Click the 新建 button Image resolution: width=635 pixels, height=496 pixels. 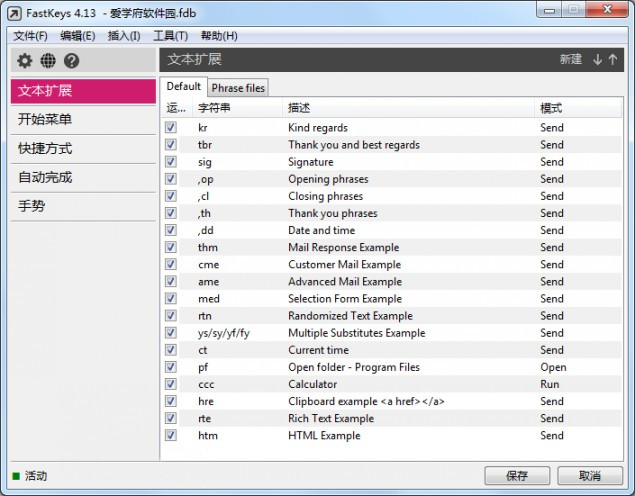(571, 60)
